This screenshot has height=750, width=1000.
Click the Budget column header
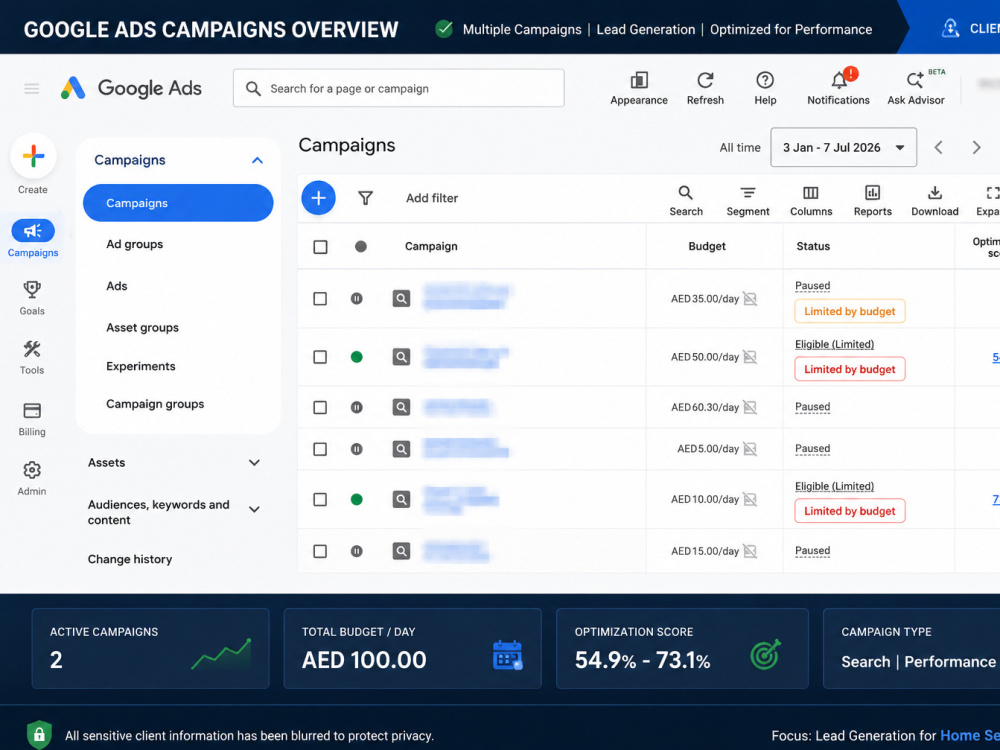(x=707, y=246)
